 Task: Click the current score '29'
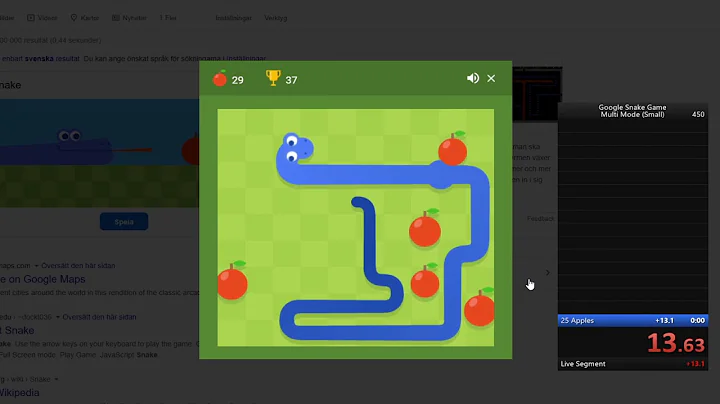coord(237,80)
